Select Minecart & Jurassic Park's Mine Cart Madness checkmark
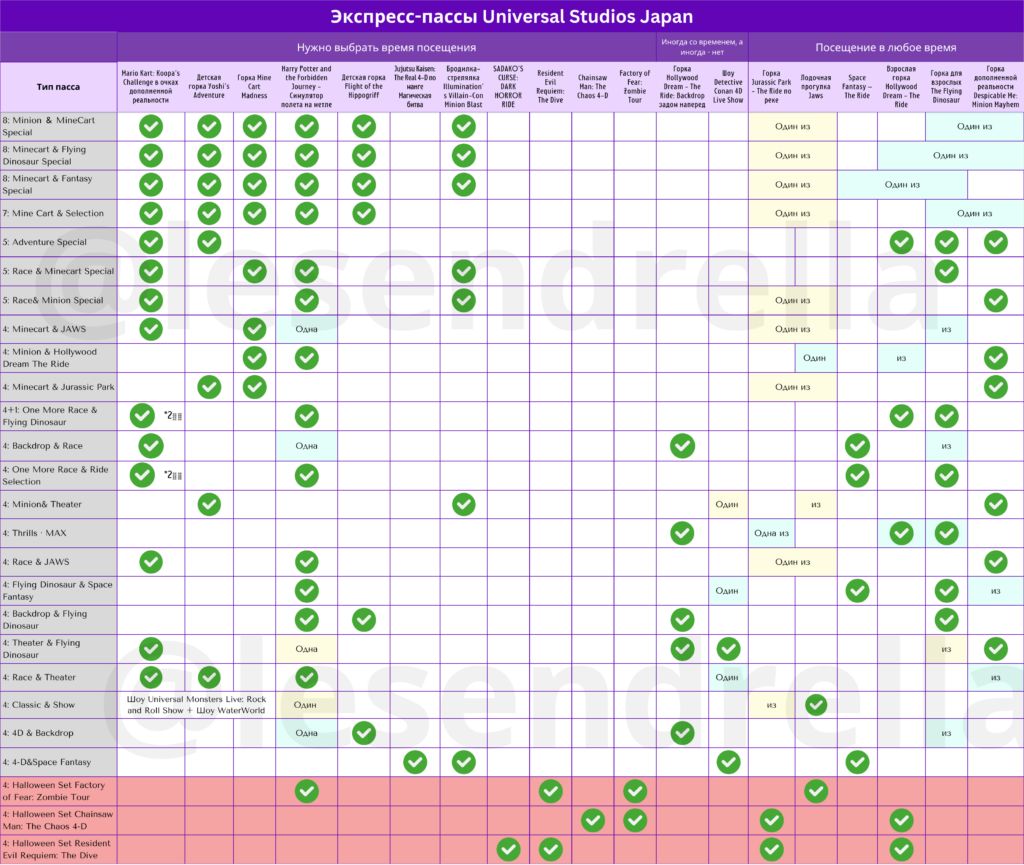 254,387
